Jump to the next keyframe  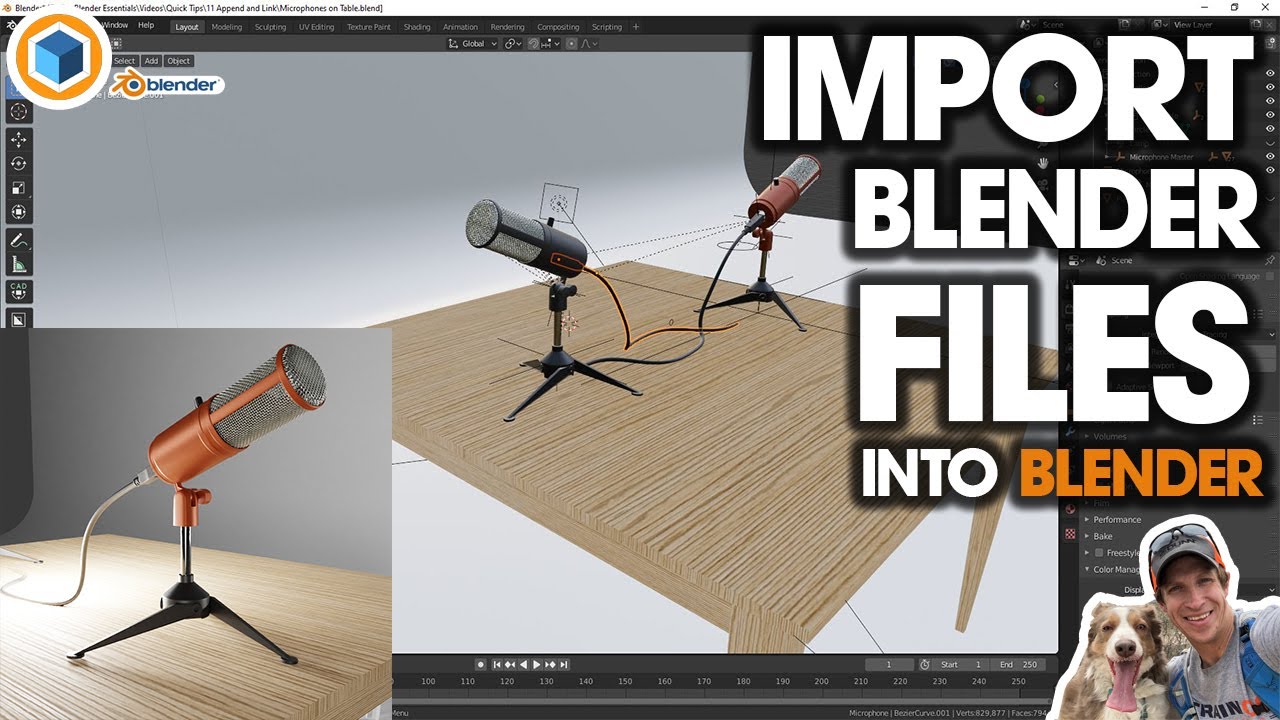coord(550,664)
